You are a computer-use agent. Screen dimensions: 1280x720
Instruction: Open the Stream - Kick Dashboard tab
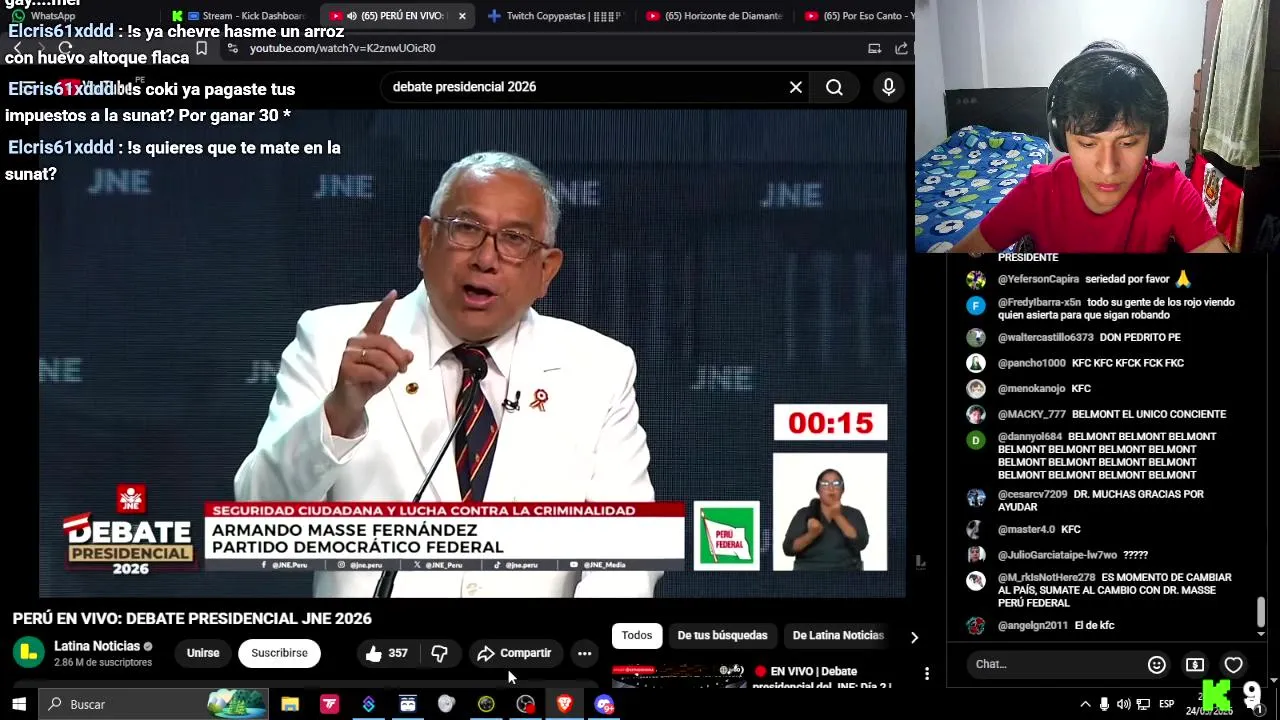240,16
